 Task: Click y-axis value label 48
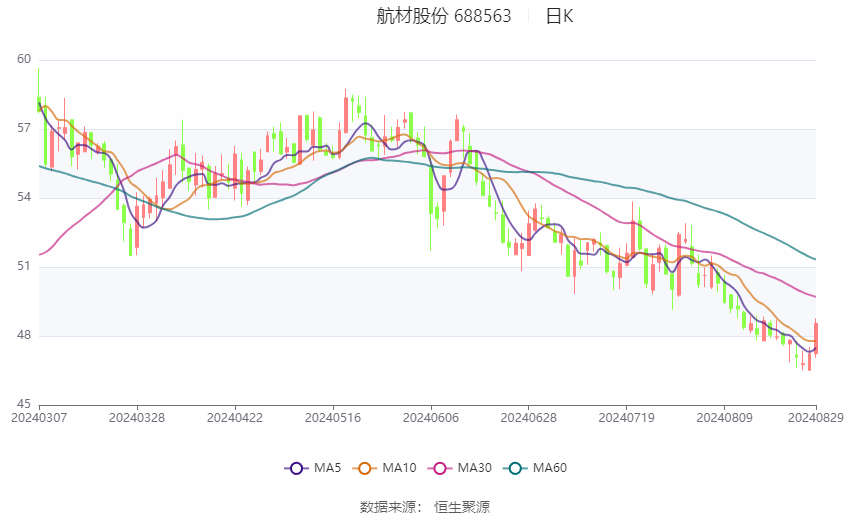[x=24, y=335]
